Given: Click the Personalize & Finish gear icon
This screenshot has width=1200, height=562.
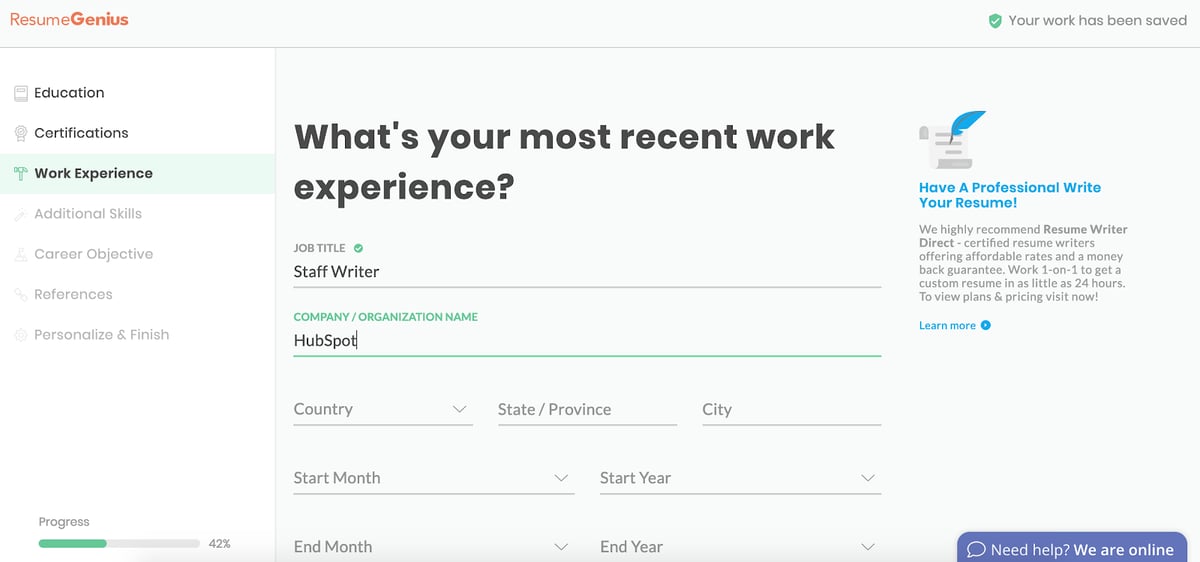Looking at the screenshot, I should (x=21, y=335).
